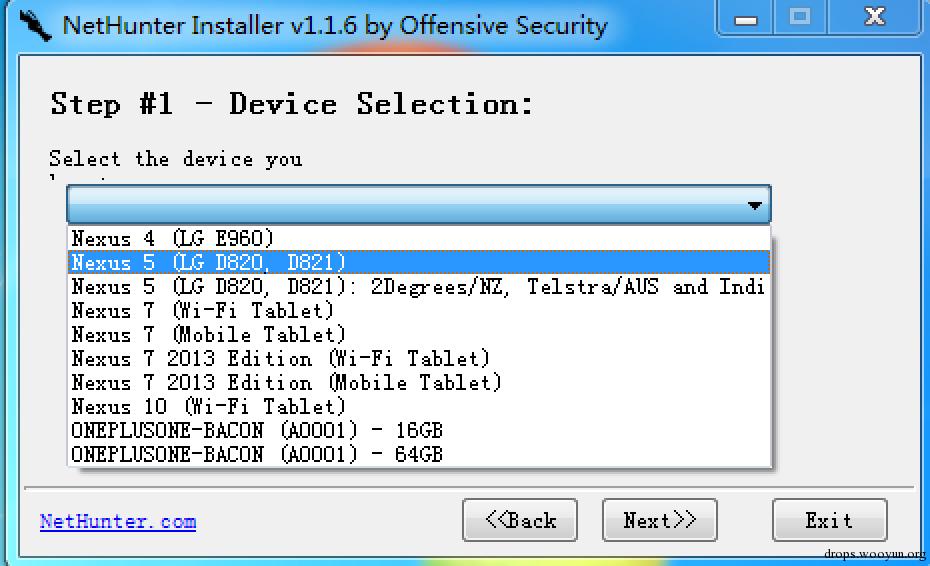Go back with the <<Back button
Image resolution: width=930 pixels, height=566 pixels.
click(520, 520)
